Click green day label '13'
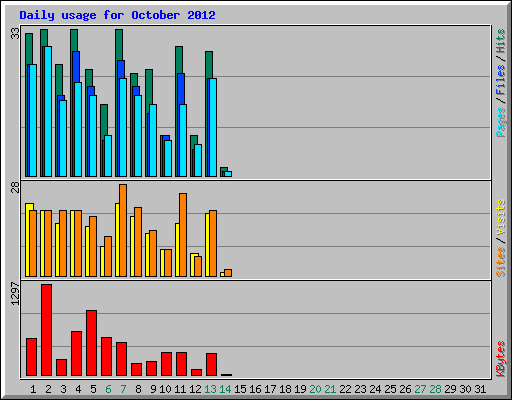Image resolution: width=512 pixels, height=400 pixels. (x=210, y=389)
